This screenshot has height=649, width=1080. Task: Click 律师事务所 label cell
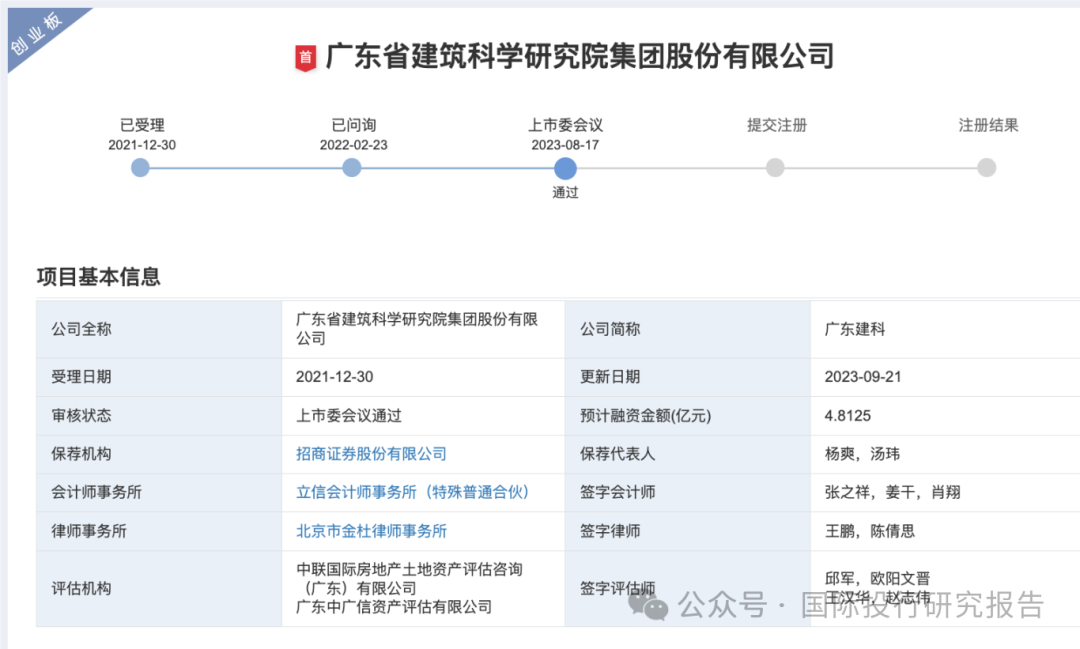tap(159, 531)
